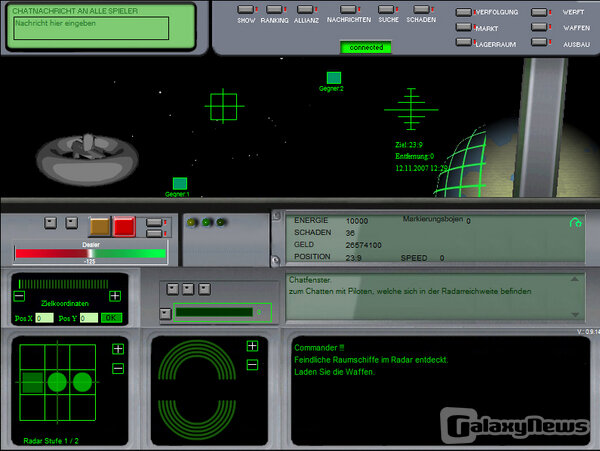Open the SCHADEN damage button

[421, 9]
